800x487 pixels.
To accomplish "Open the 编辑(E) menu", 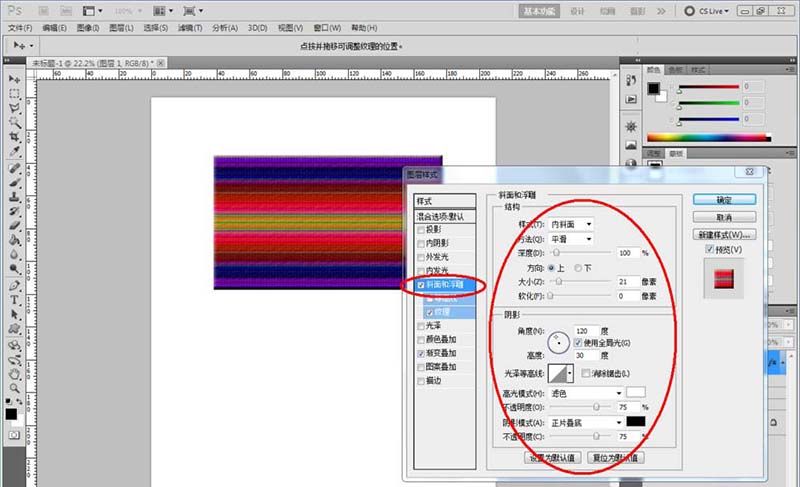I will pos(54,28).
